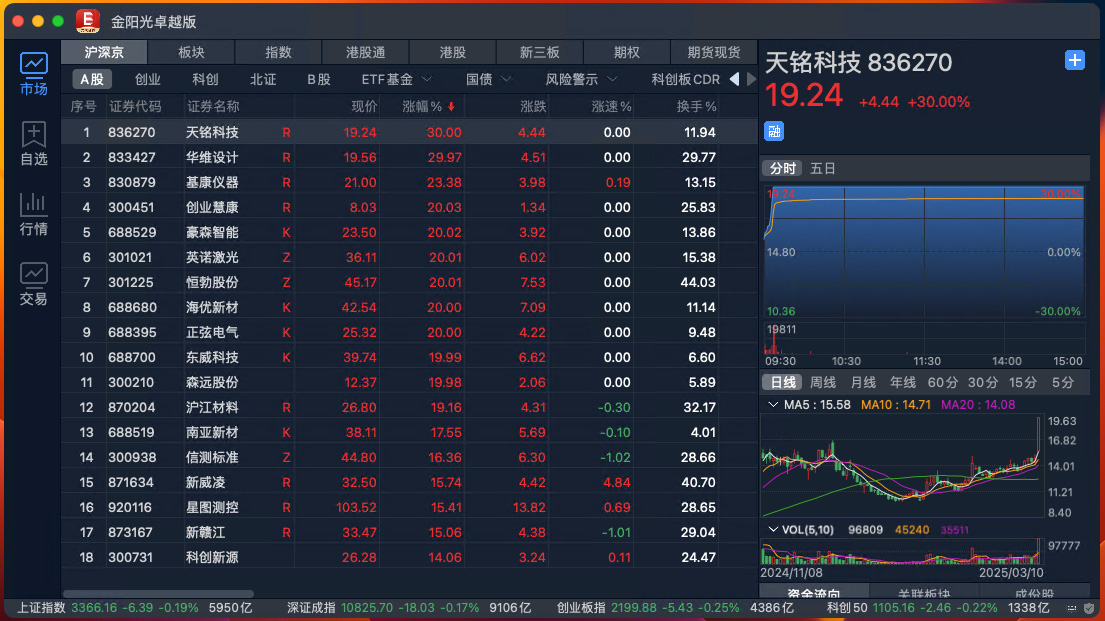Select the 北证 sub-tab
The image size is (1105, 621).
(263, 80)
